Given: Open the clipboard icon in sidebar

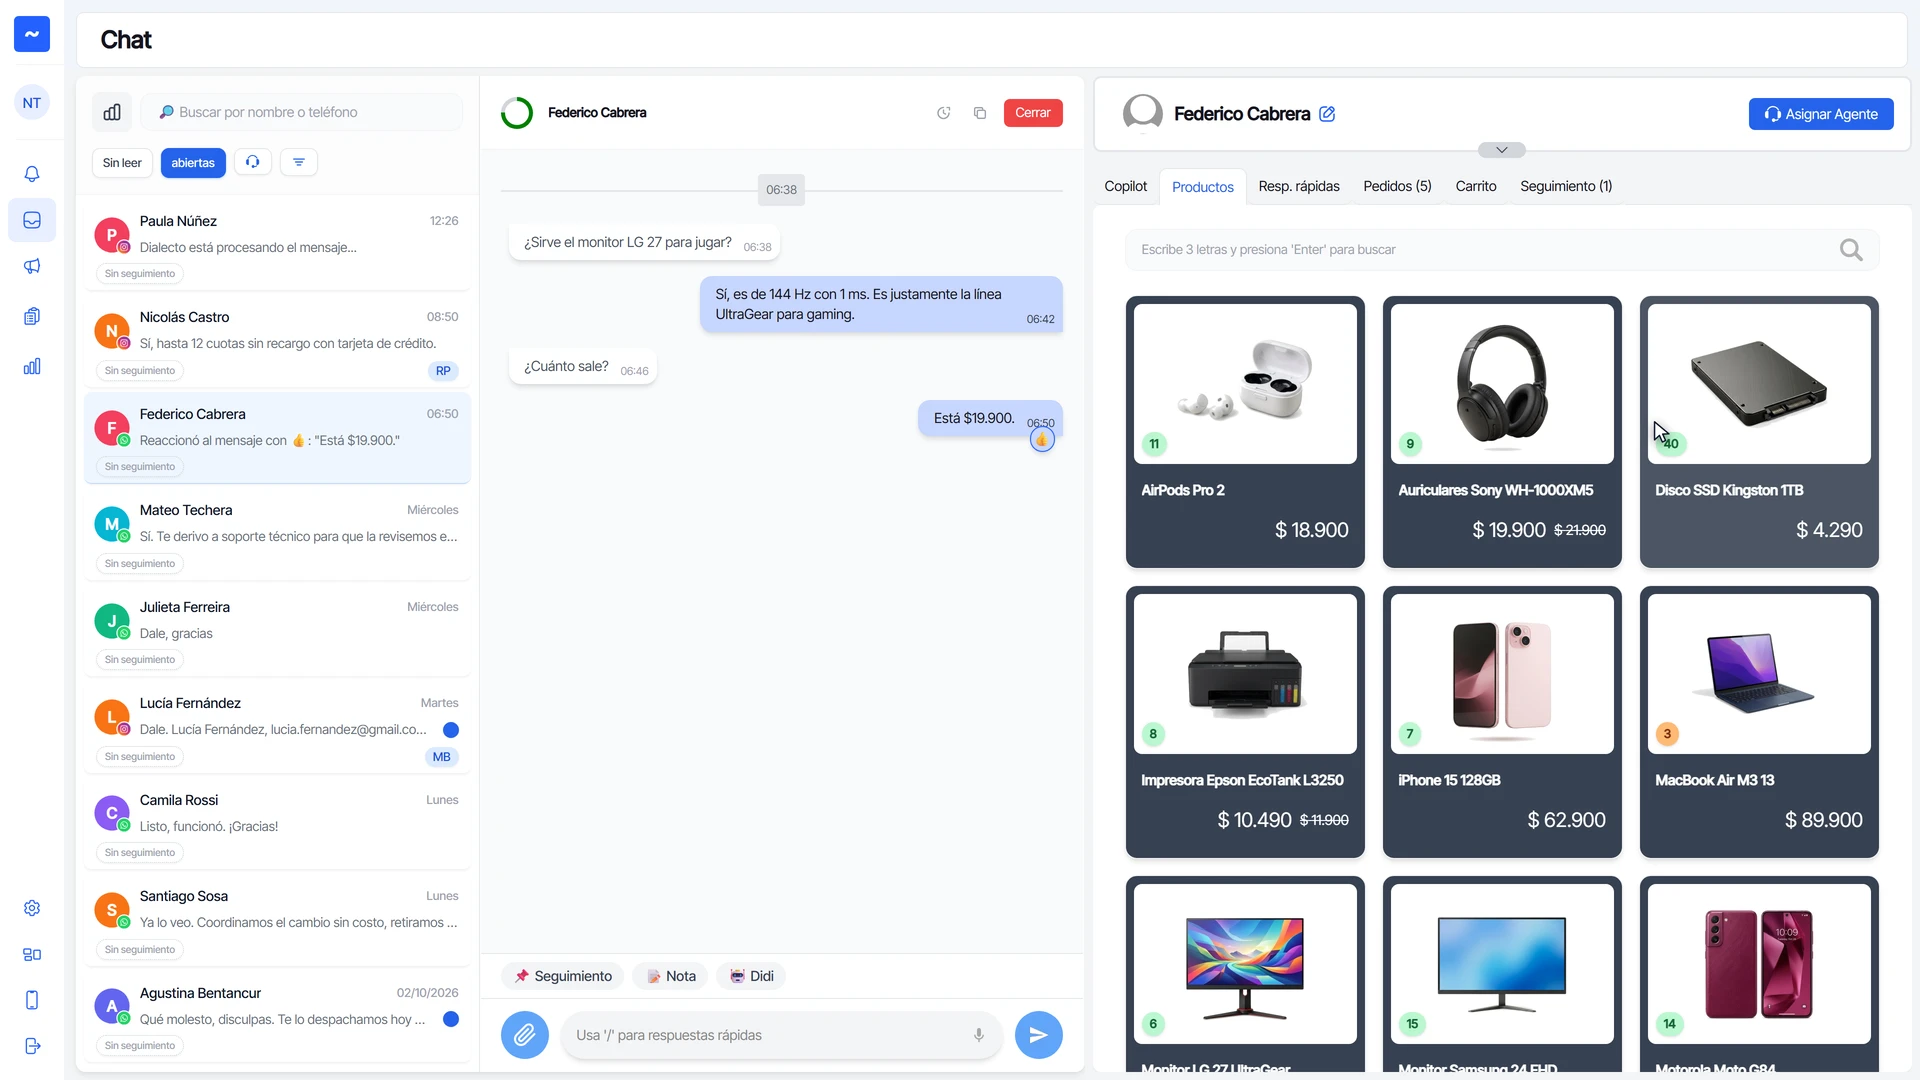Looking at the screenshot, I should click(x=32, y=316).
